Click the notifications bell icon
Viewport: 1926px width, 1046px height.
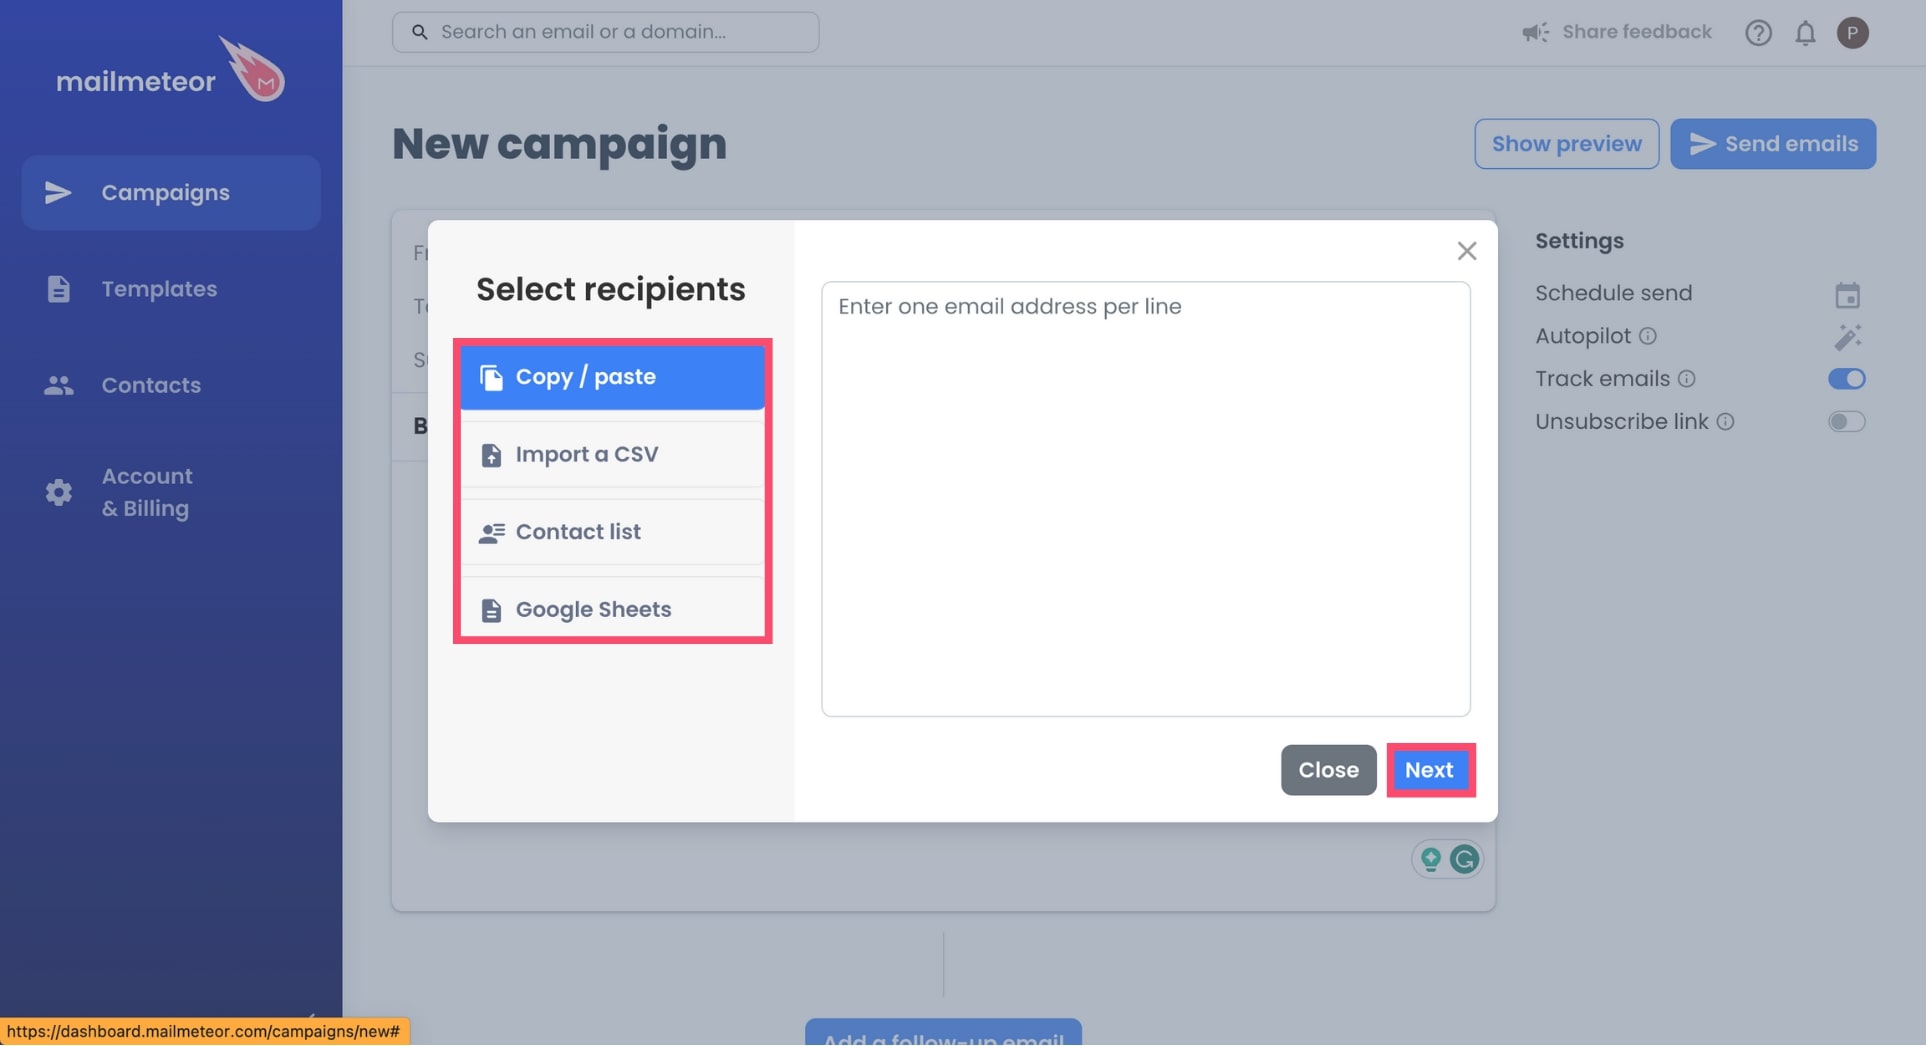pyautogui.click(x=1805, y=33)
